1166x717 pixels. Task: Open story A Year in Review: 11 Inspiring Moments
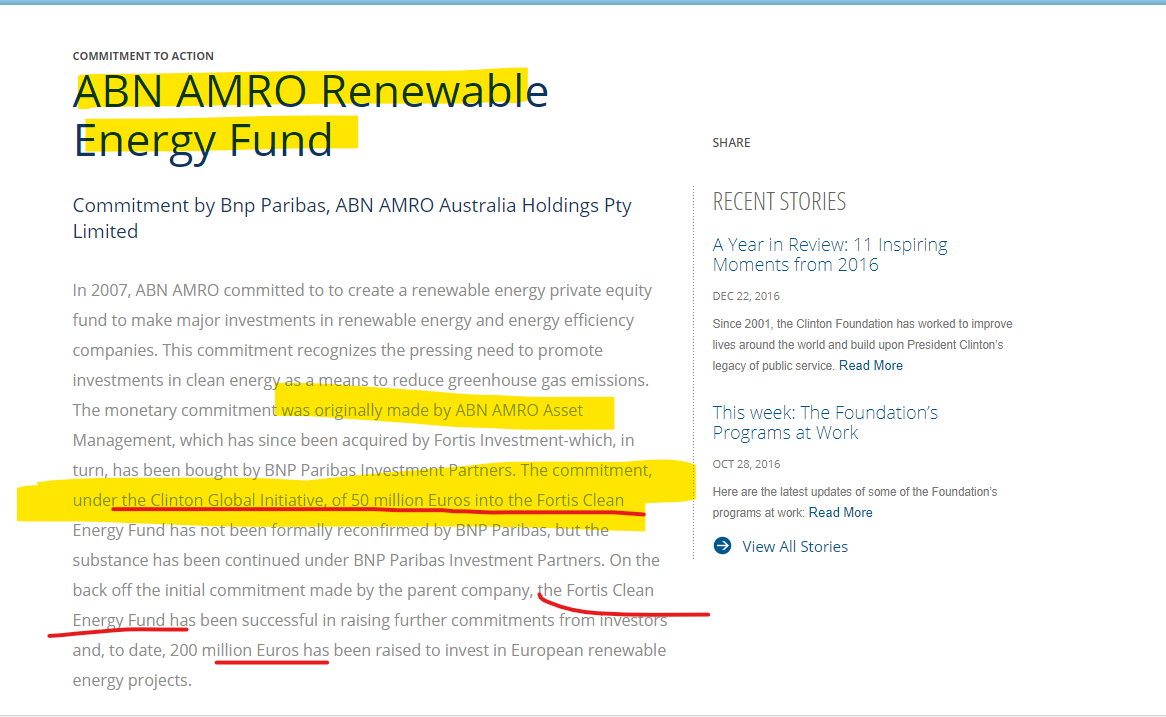(x=829, y=254)
